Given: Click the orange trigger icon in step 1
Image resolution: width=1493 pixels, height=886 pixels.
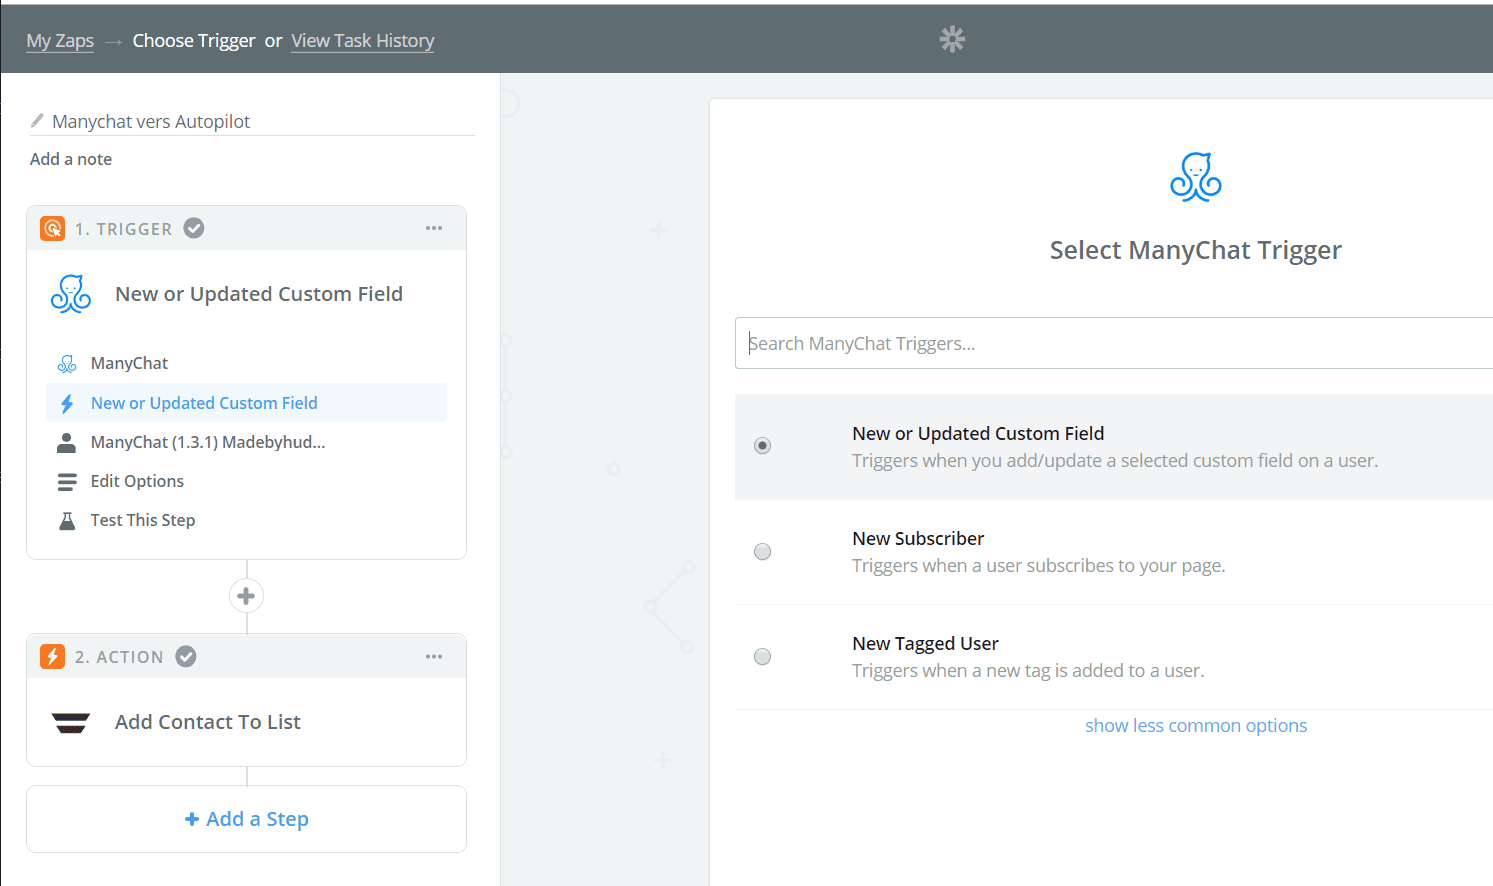Looking at the screenshot, I should click(52, 228).
